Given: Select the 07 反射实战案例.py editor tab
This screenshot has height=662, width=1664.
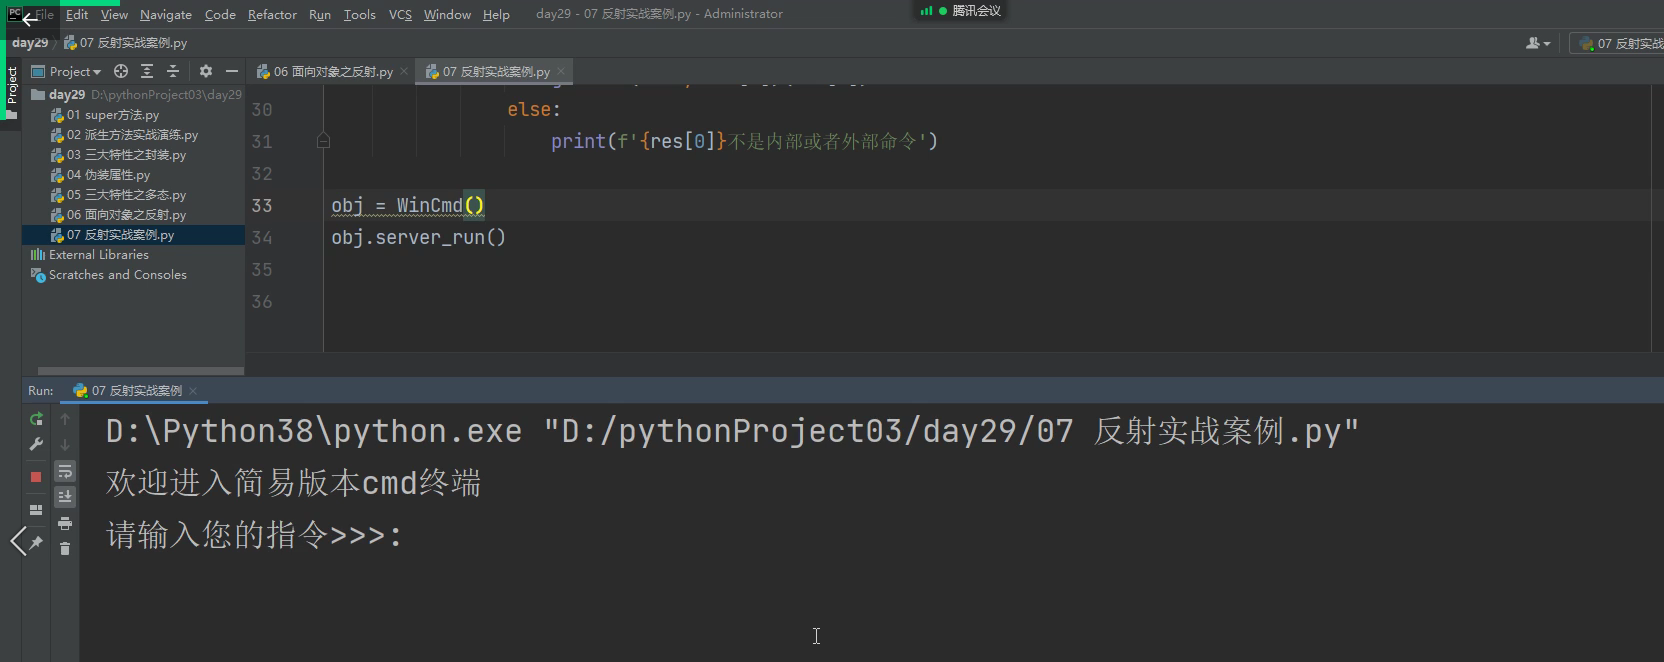Looking at the screenshot, I should click(x=496, y=71).
